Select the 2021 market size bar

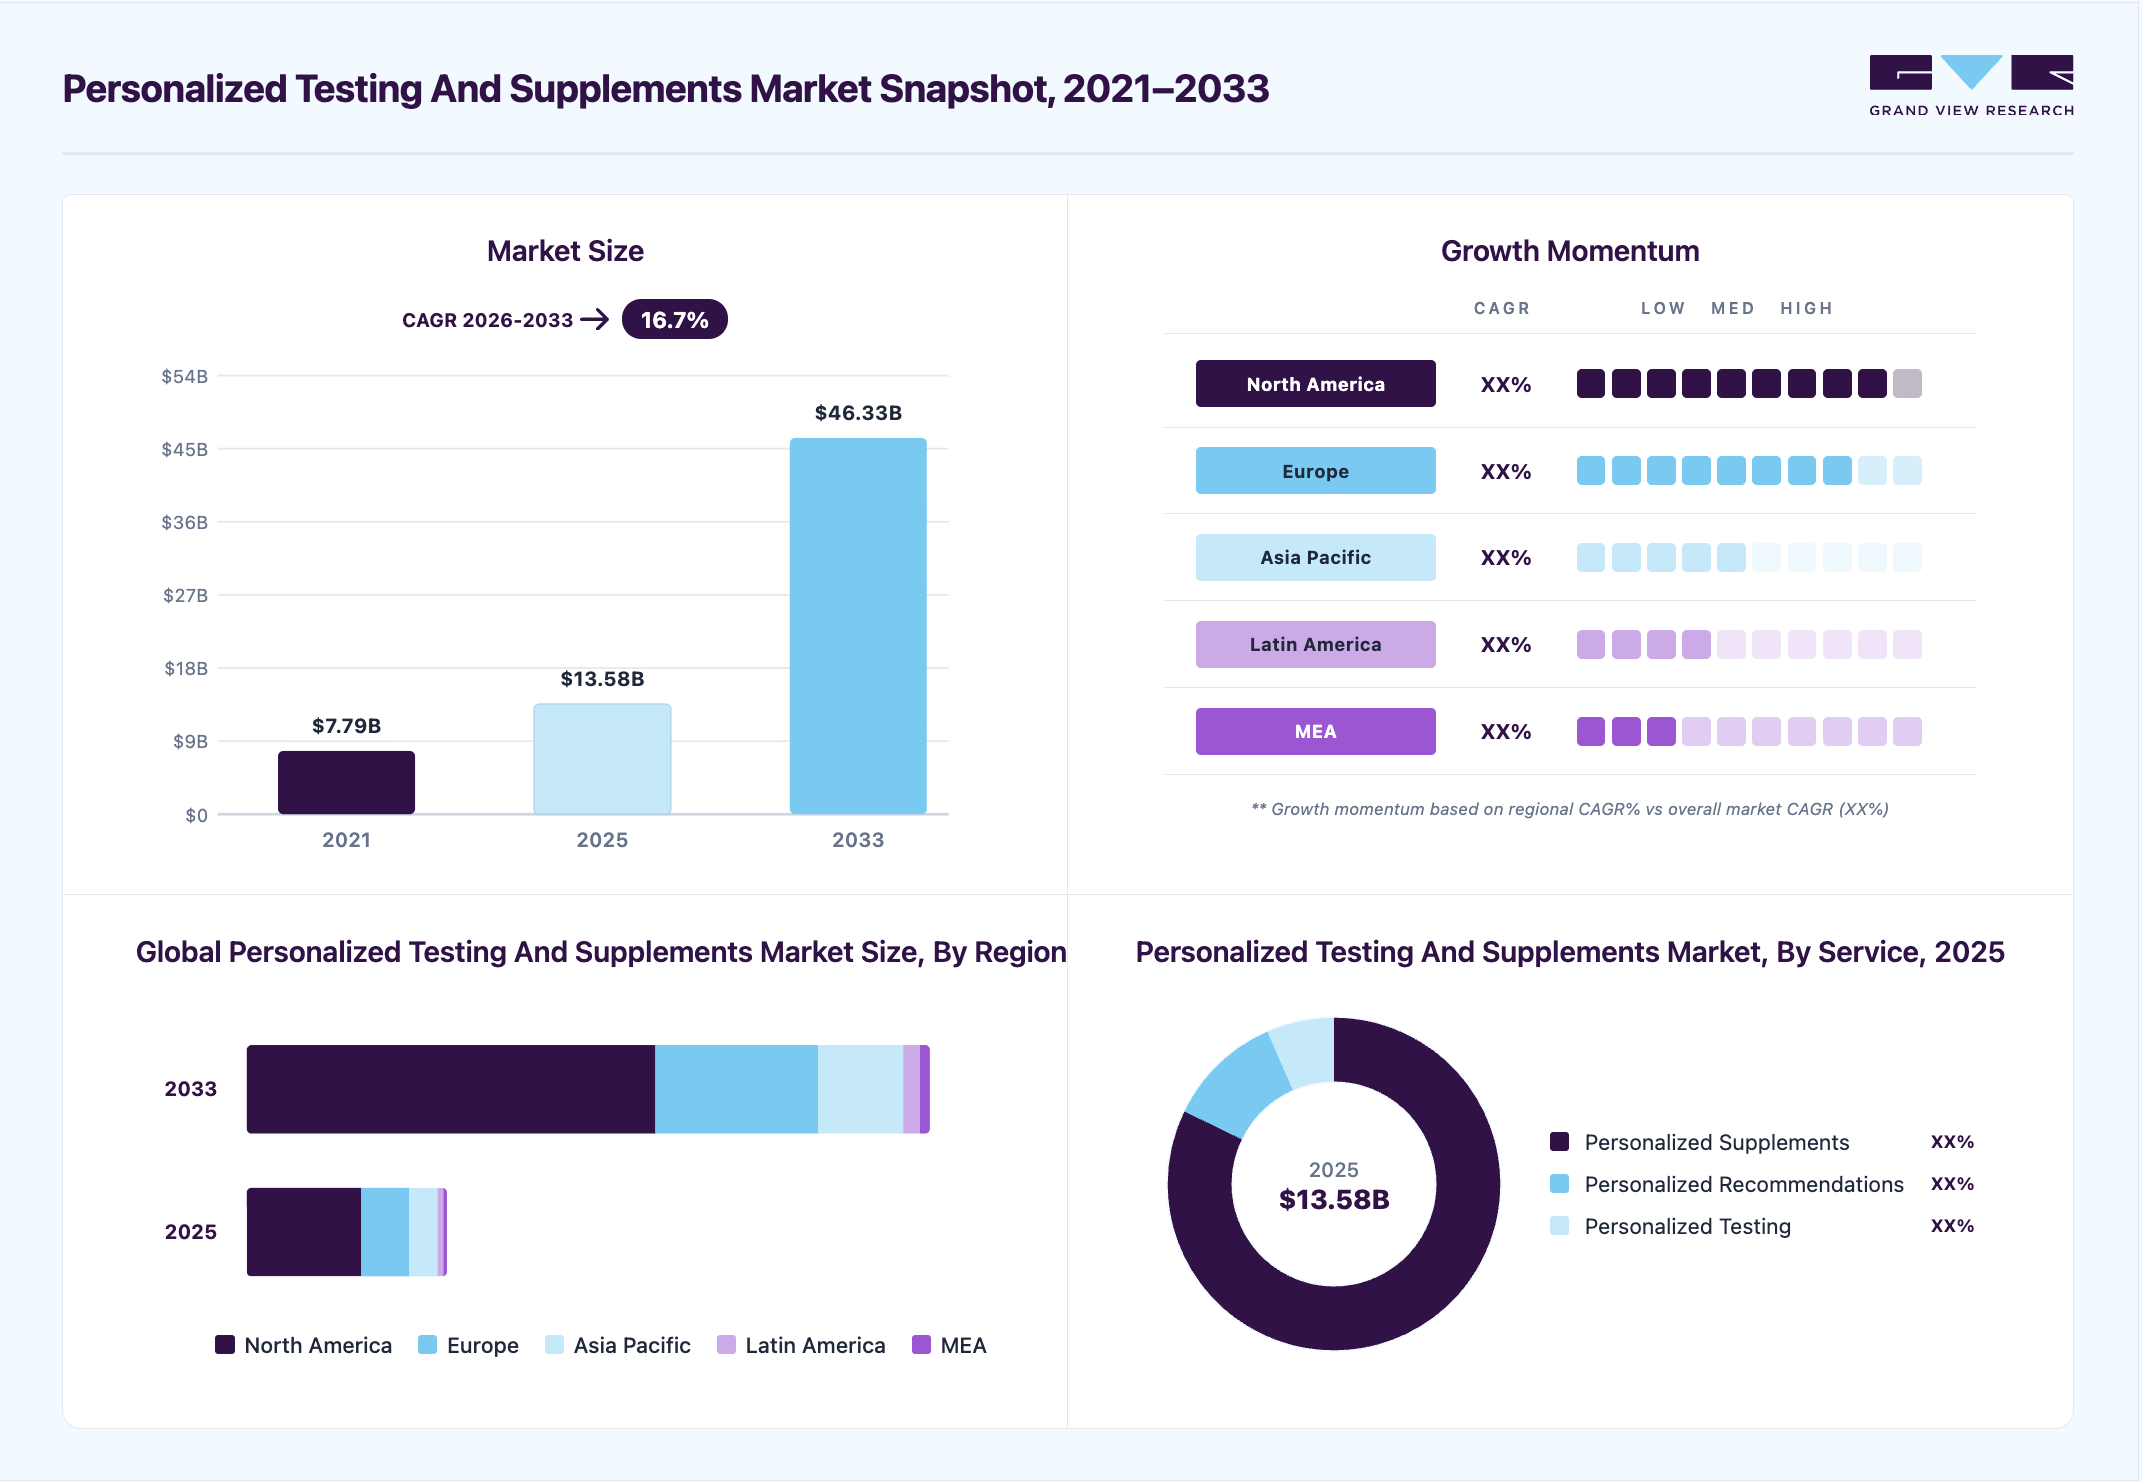(x=346, y=782)
